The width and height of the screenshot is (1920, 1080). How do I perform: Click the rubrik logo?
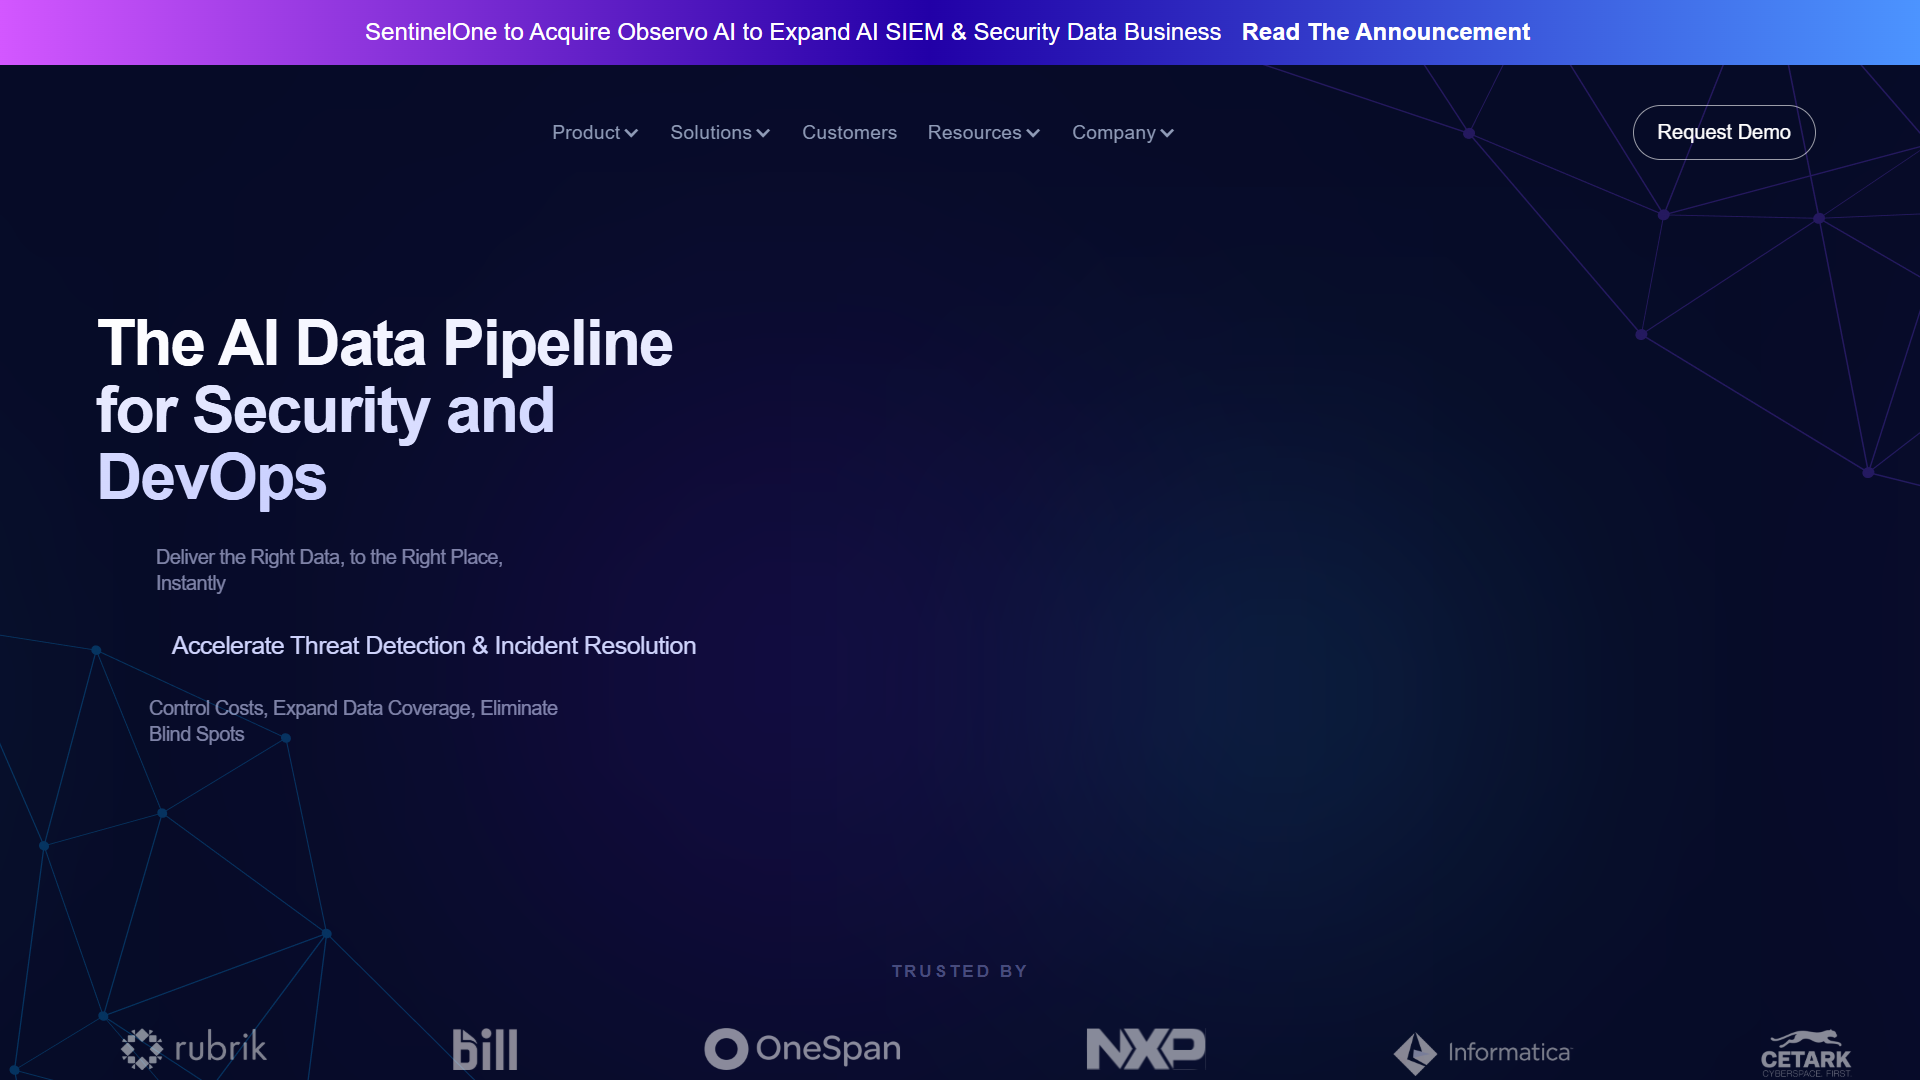point(194,1048)
